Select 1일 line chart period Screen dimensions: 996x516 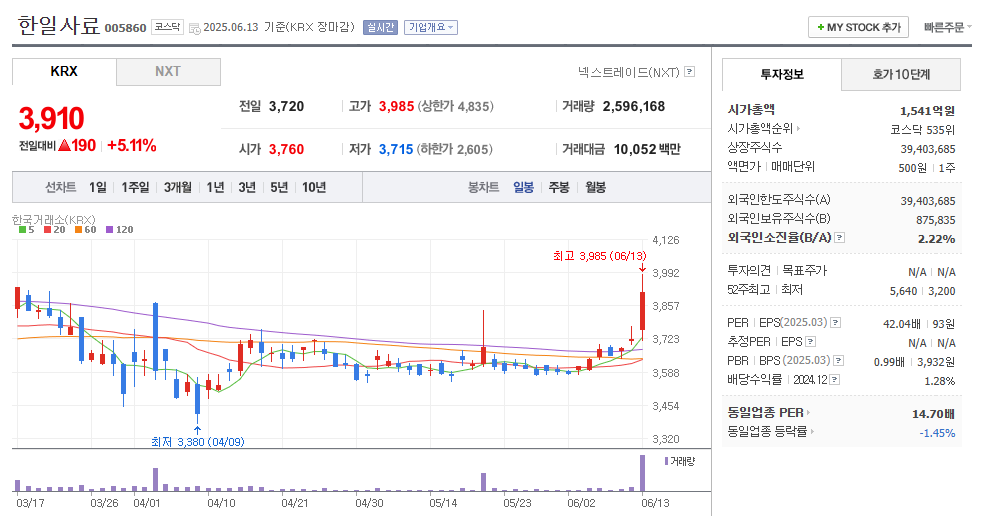pos(97,187)
